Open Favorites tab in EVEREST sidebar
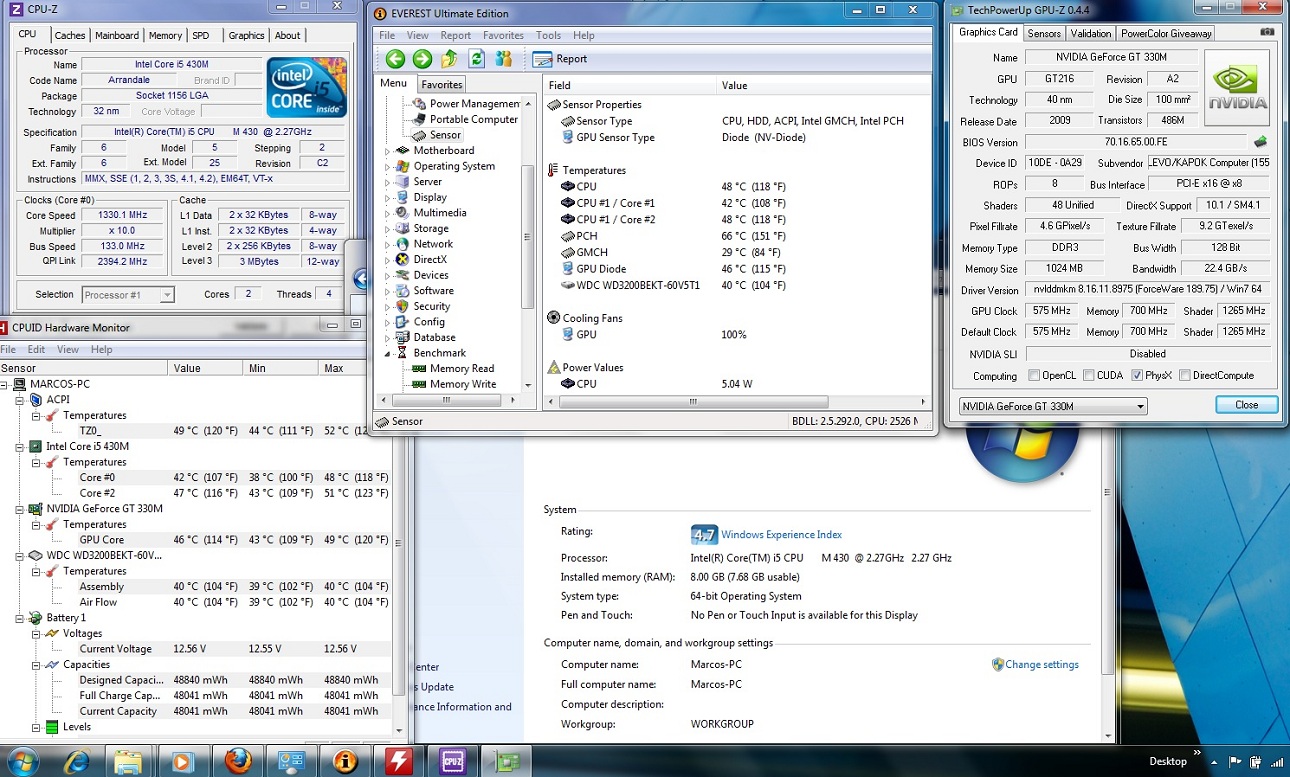Viewport: 1290px width, 777px height. [x=441, y=85]
